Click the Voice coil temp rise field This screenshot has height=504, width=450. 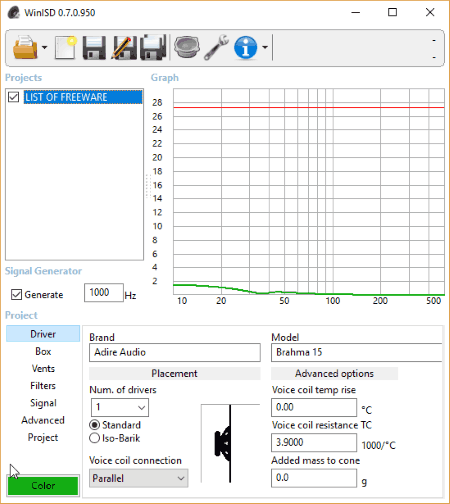314,407
